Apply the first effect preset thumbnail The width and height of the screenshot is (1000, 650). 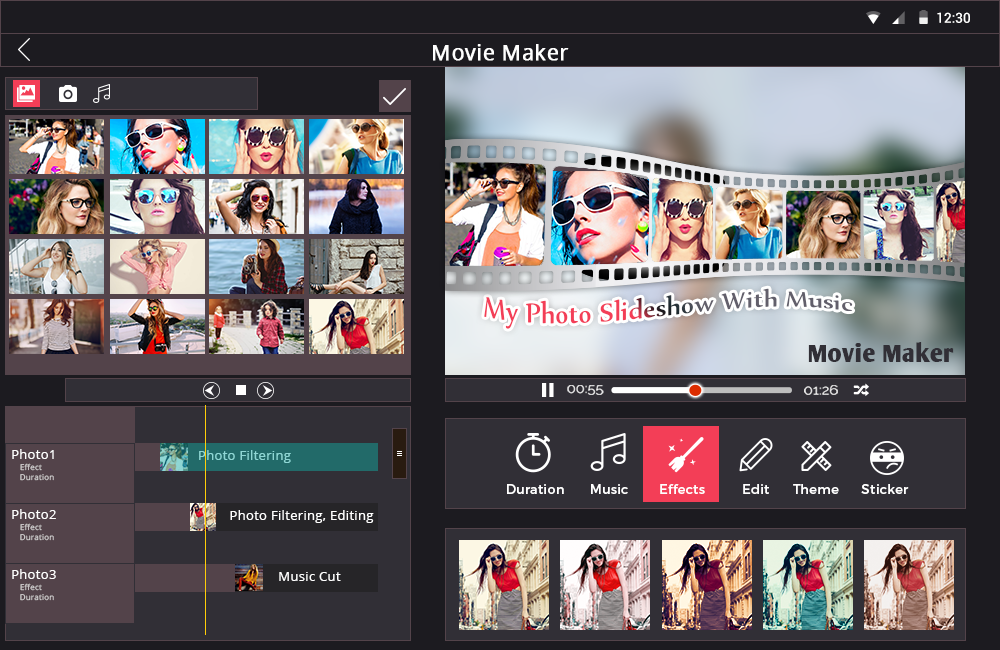(x=504, y=585)
